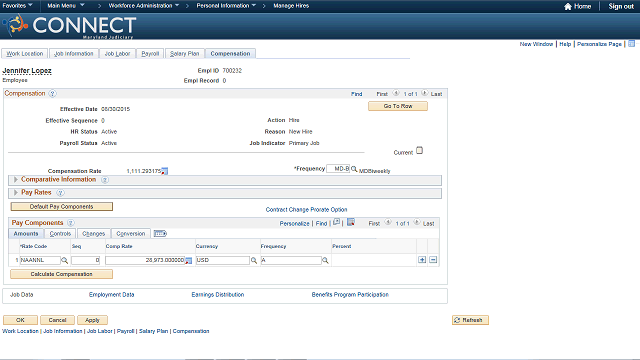The image size is (640, 360).
Task: Click Personalize link in Pay Components
Action: [294, 223]
